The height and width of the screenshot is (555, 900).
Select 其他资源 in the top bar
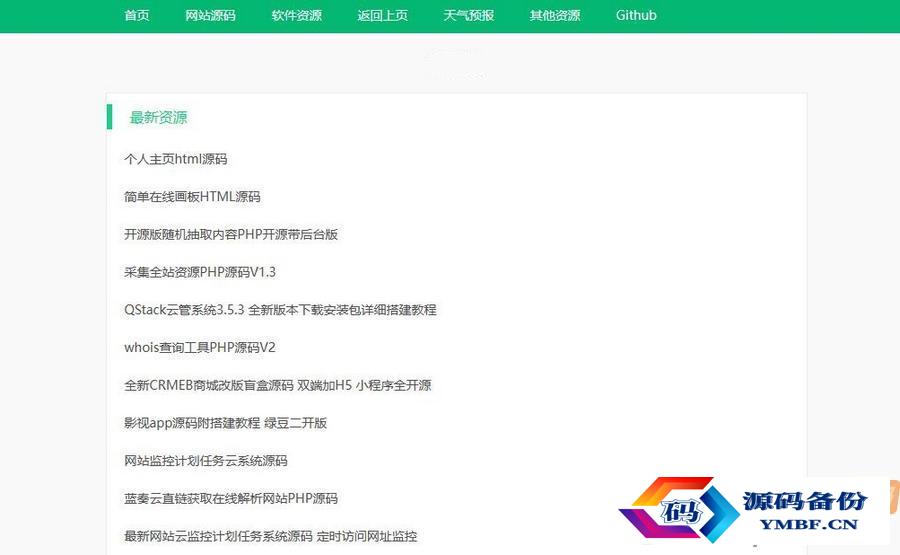tap(554, 15)
